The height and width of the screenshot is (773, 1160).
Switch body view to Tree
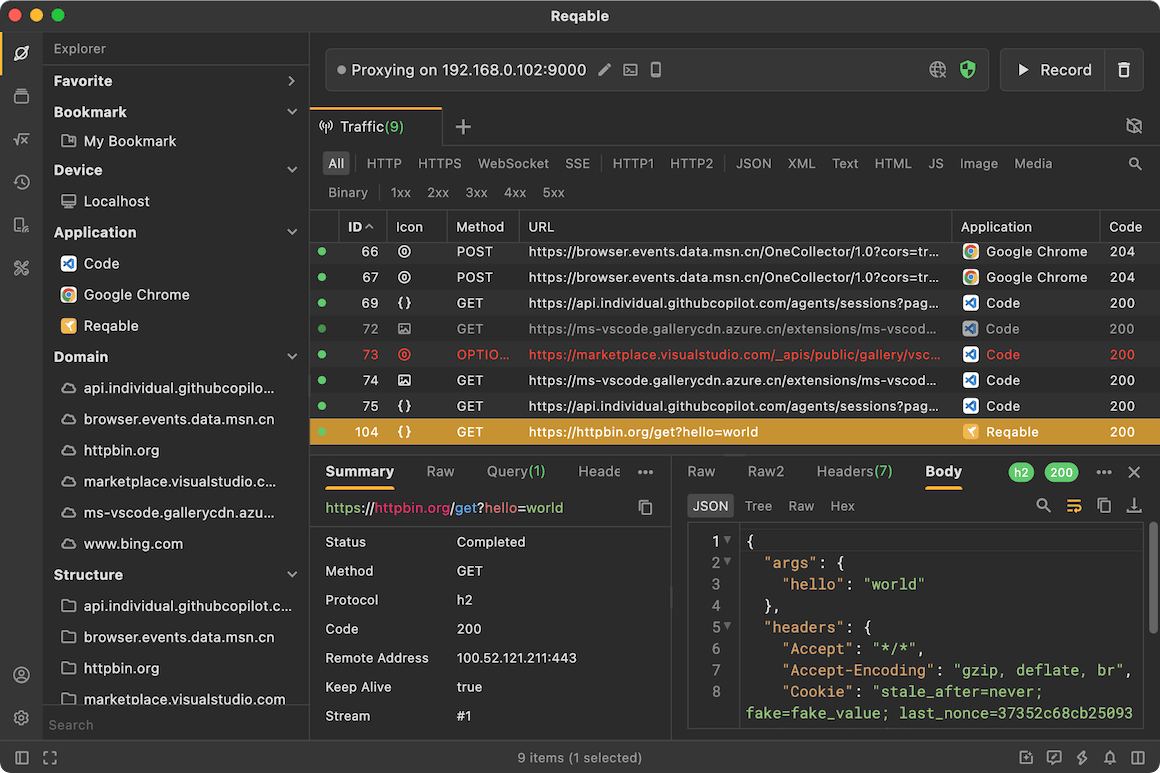tap(758, 506)
